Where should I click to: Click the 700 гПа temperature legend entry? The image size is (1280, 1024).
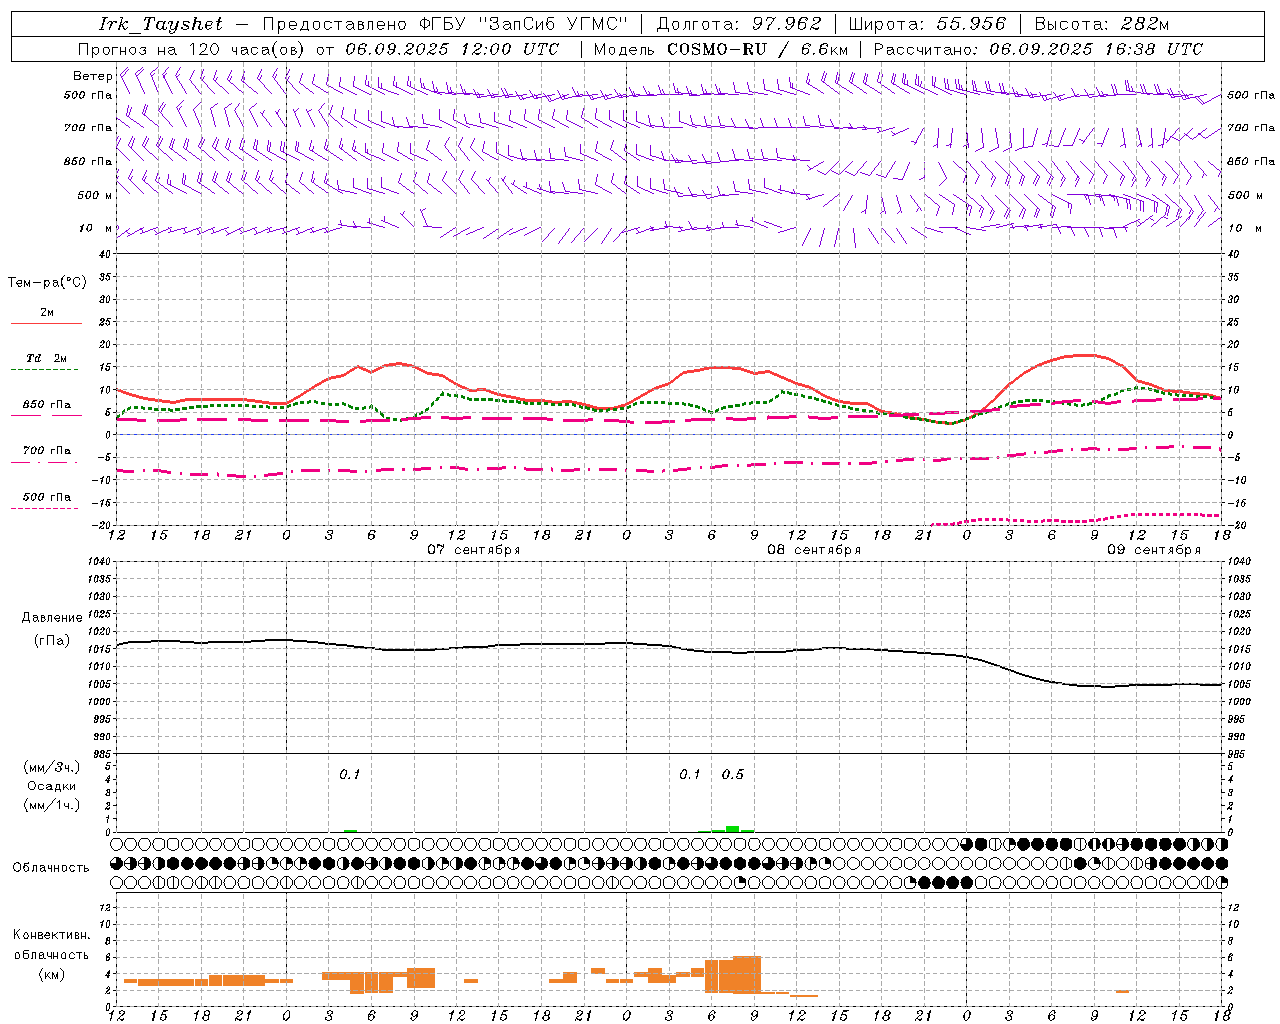(x=47, y=451)
